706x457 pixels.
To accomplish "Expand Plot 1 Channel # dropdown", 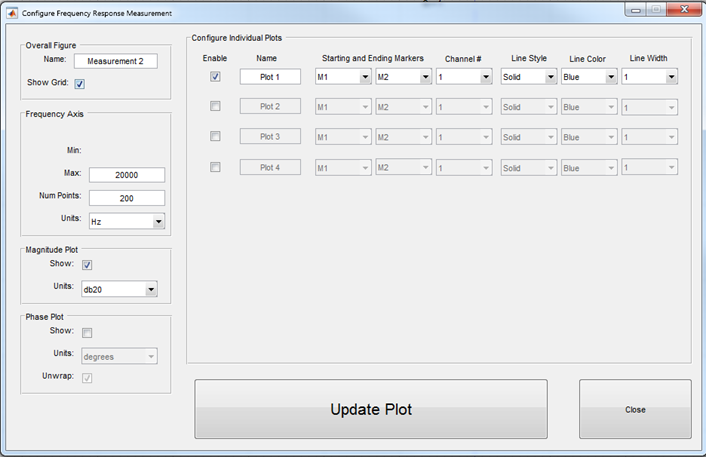I will click(463, 77).
